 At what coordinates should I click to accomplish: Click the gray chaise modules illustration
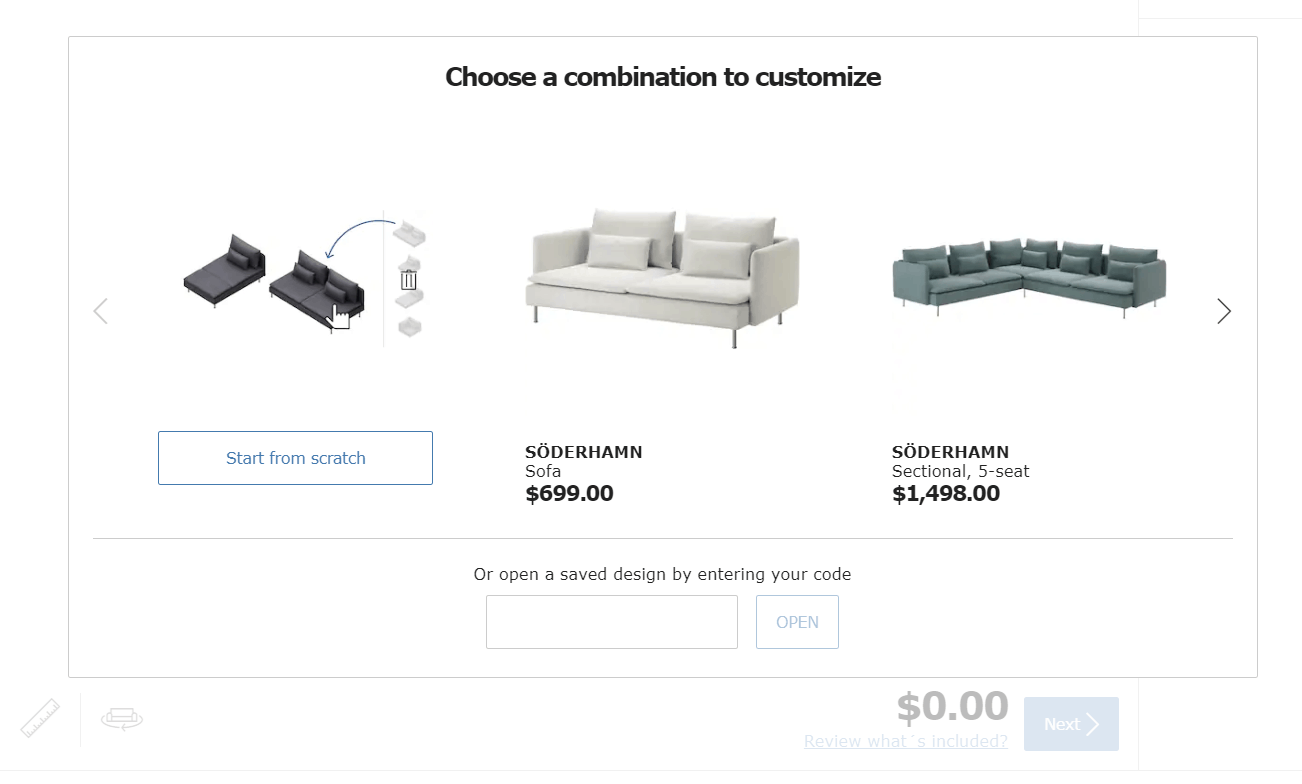(275, 280)
